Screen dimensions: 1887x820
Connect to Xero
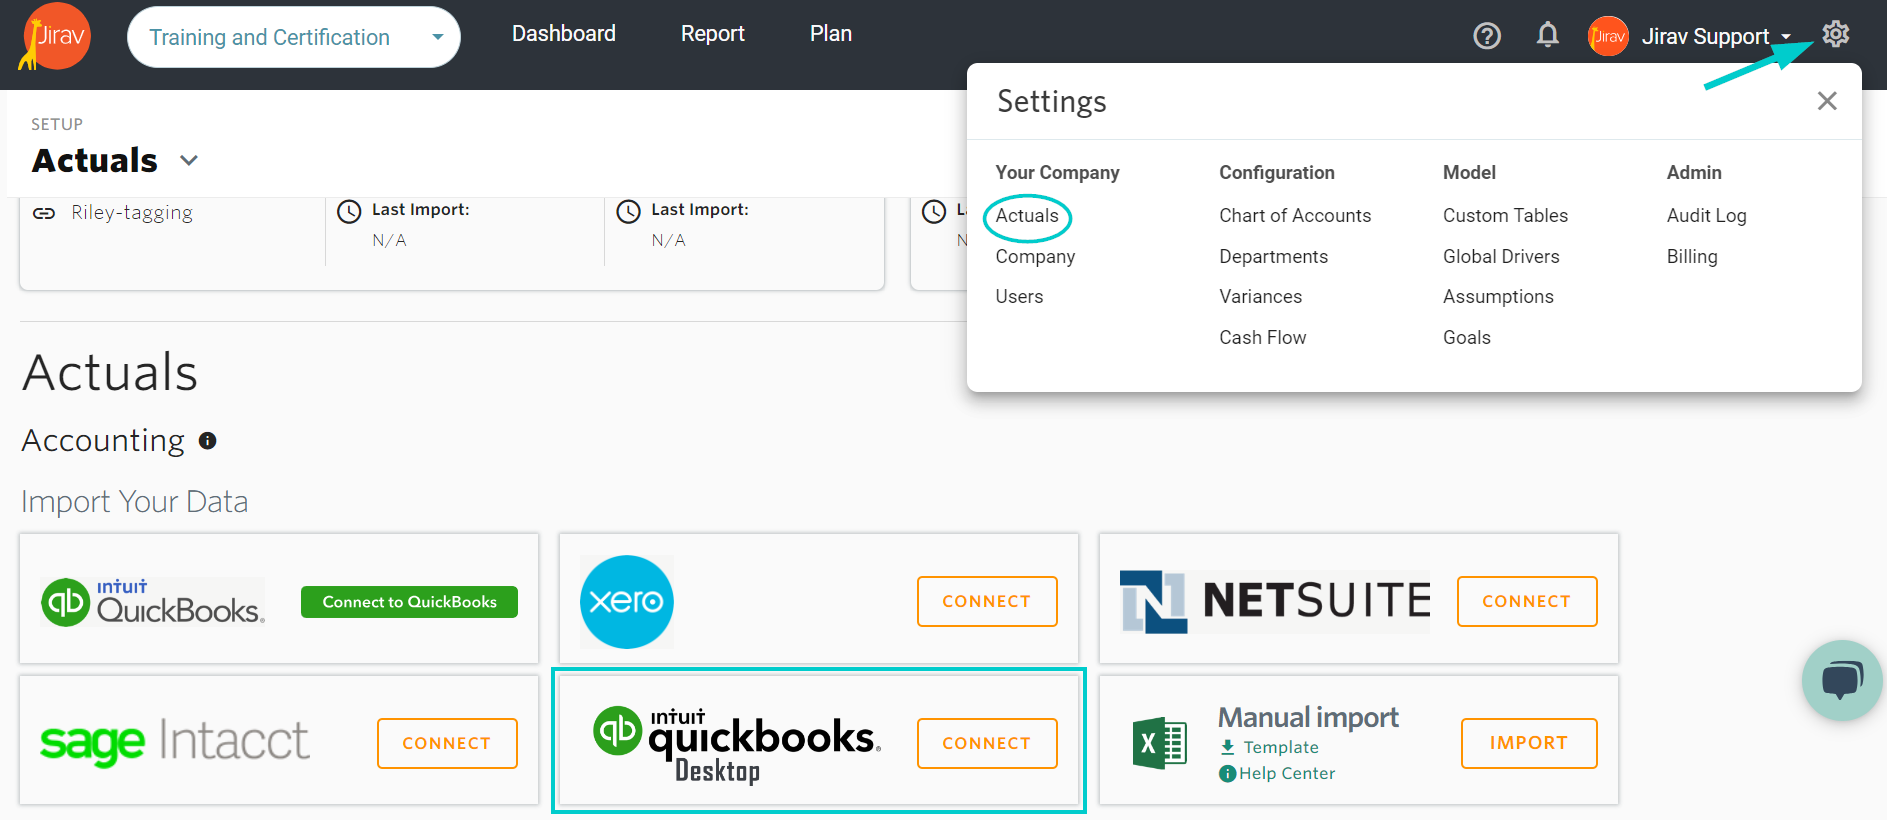[987, 601]
